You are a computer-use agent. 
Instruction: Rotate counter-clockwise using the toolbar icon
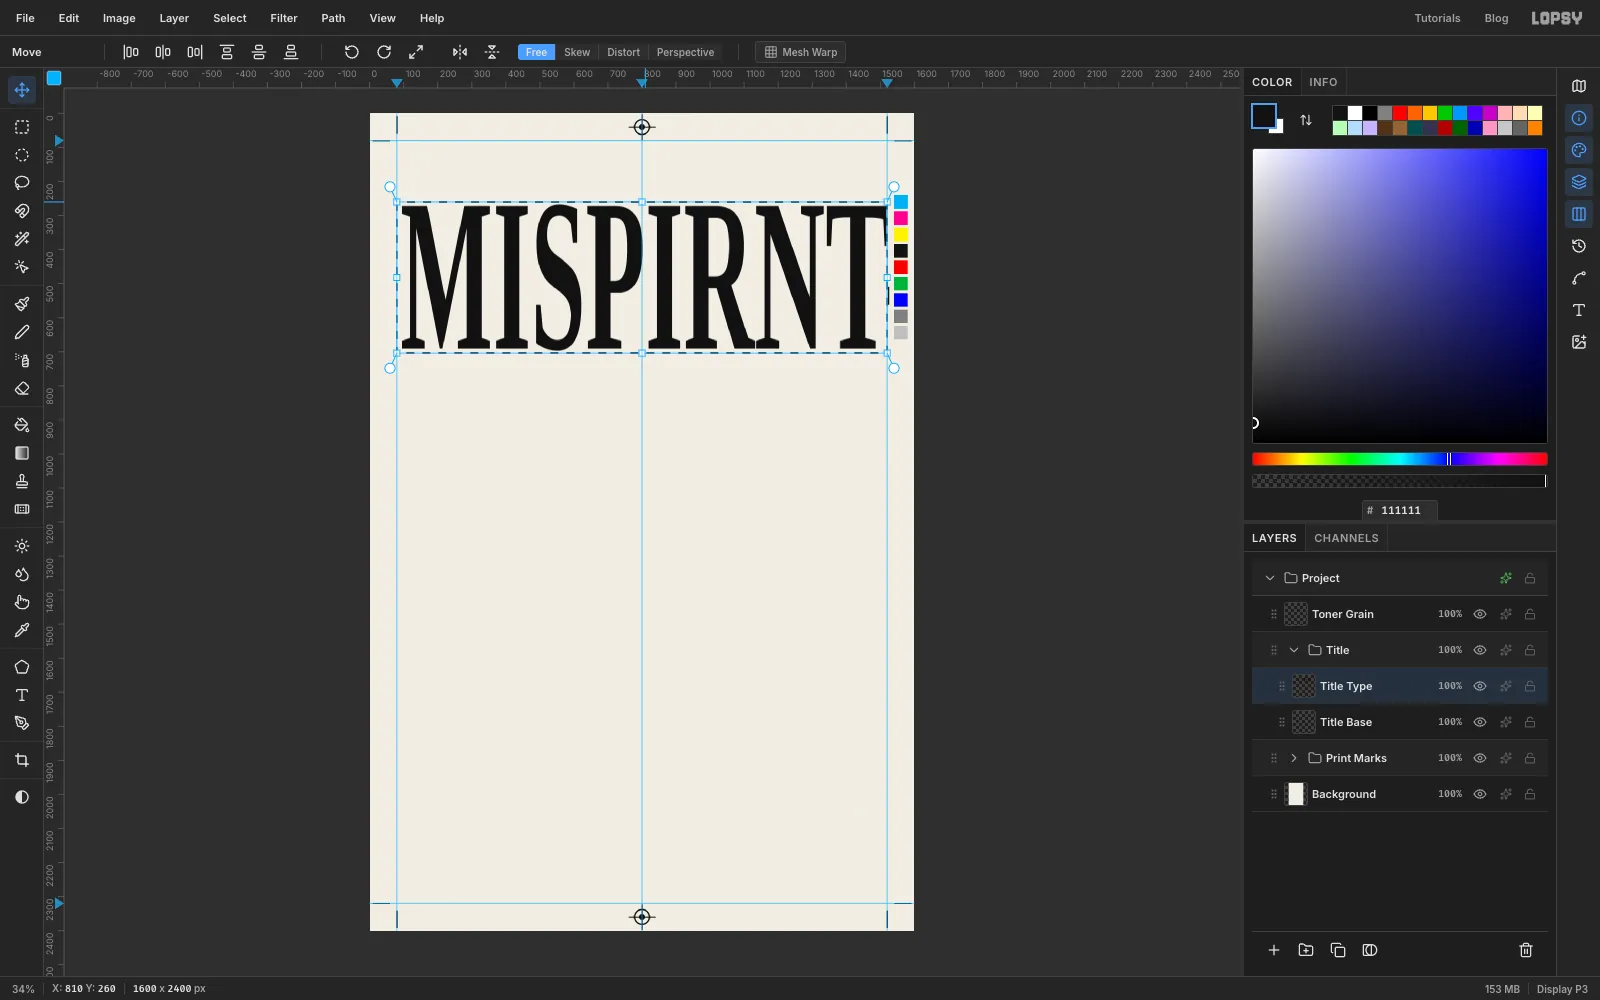click(352, 52)
